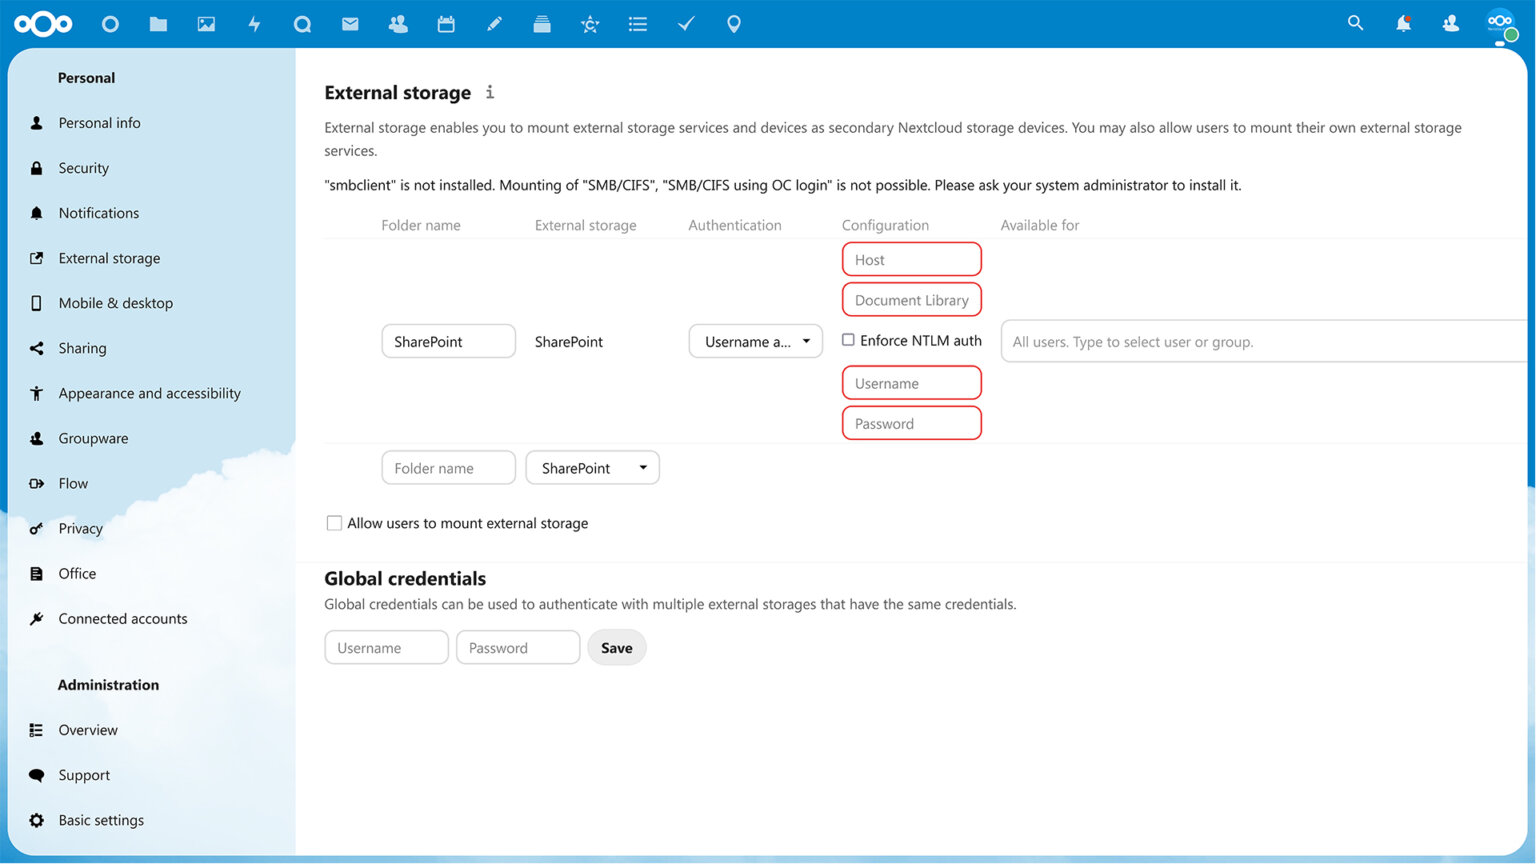Open the Mail app icon
This screenshot has width=1536, height=864.
pyautogui.click(x=350, y=23)
